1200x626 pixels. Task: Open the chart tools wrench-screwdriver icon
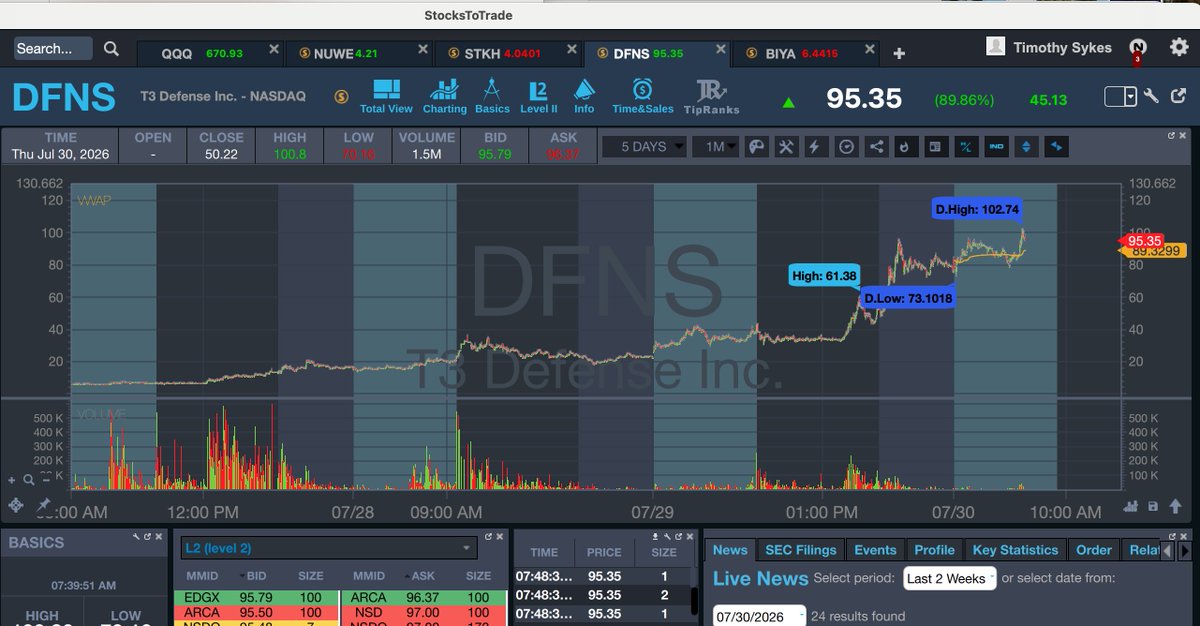coord(786,147)
